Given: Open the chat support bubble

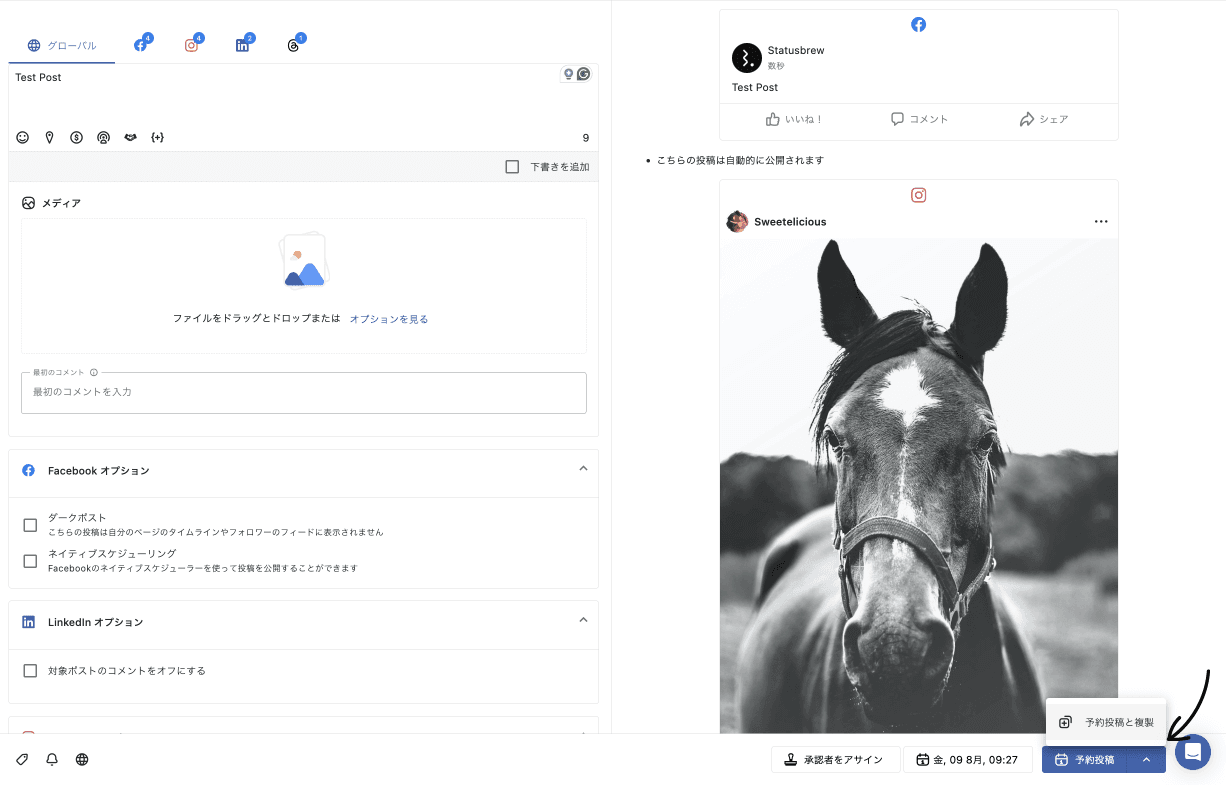Looking at the screenshot, I should pos(1192,752).
